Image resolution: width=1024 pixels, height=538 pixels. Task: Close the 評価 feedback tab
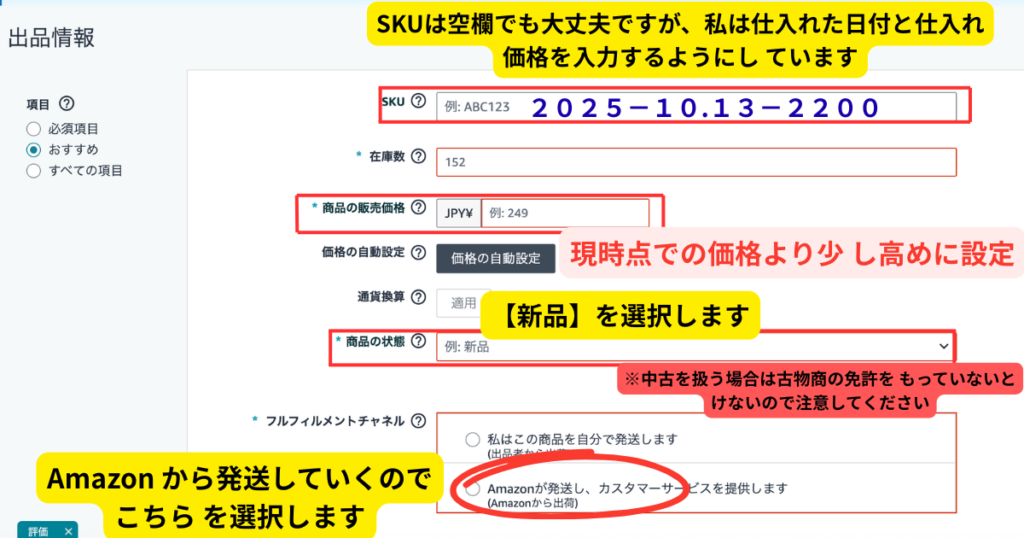coord(69,531)
